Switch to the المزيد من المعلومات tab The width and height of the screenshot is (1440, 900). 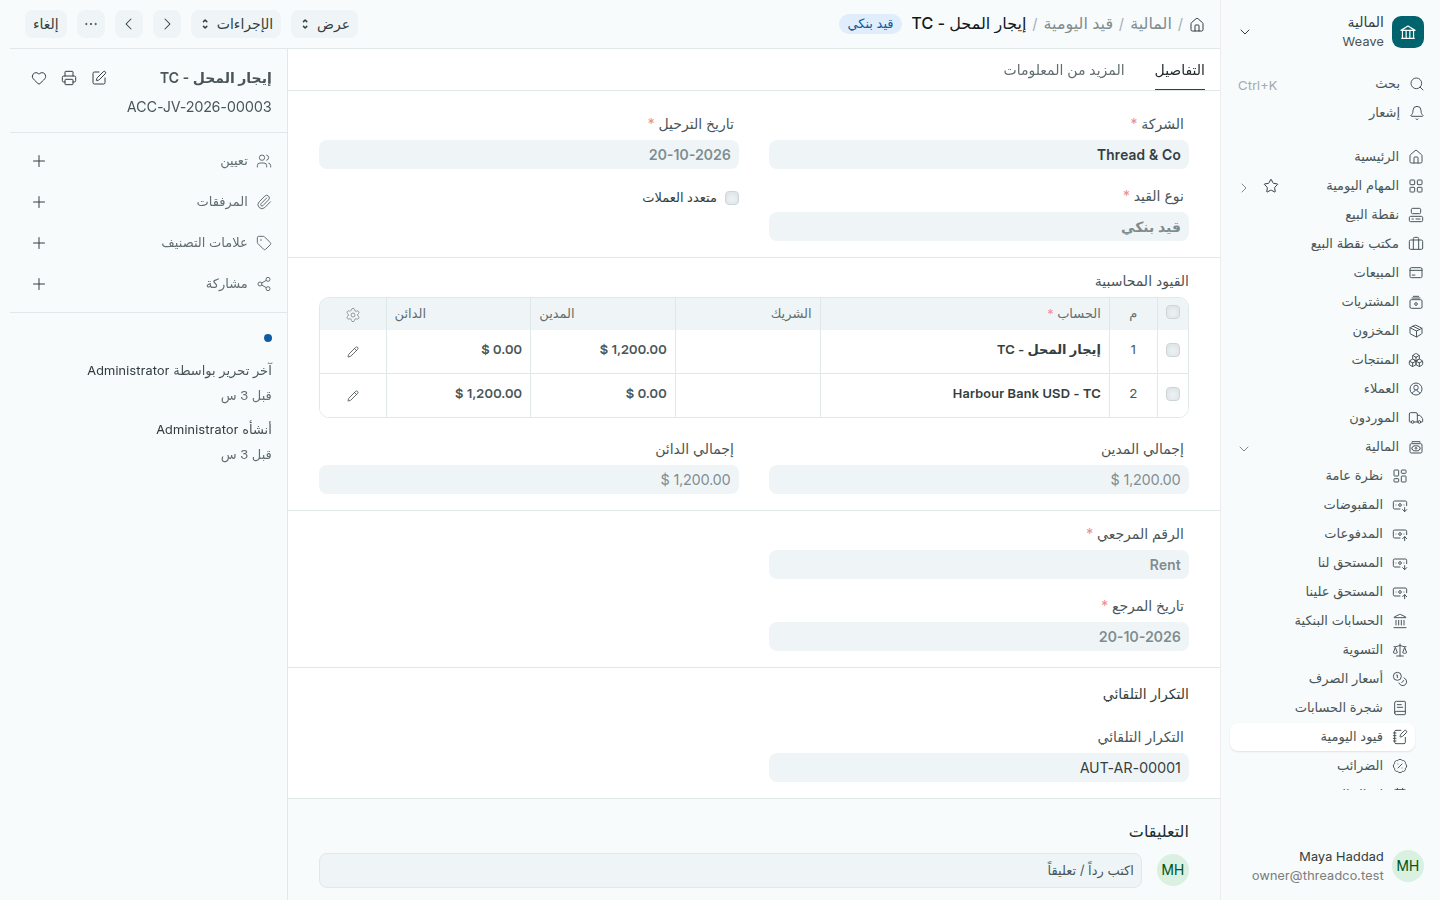click(1064, 70)
